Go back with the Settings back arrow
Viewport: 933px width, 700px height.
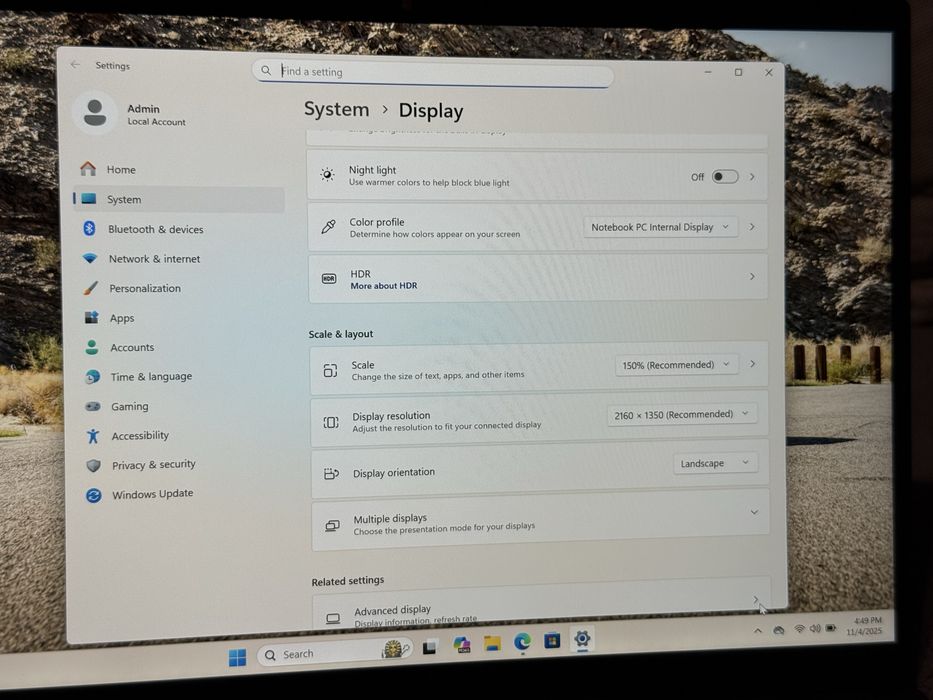pos(75,65)
